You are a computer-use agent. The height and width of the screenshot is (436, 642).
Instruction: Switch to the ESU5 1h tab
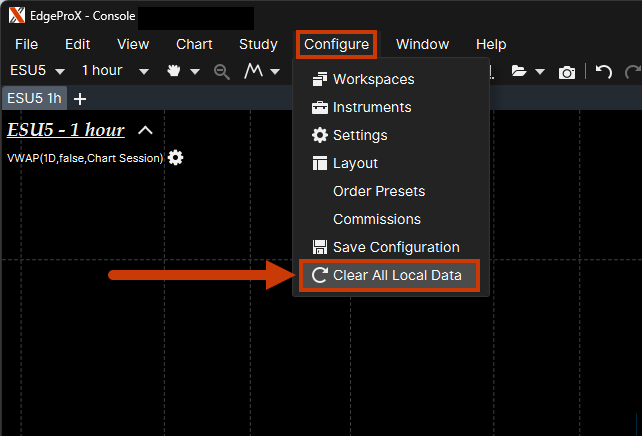pos(33,99)
